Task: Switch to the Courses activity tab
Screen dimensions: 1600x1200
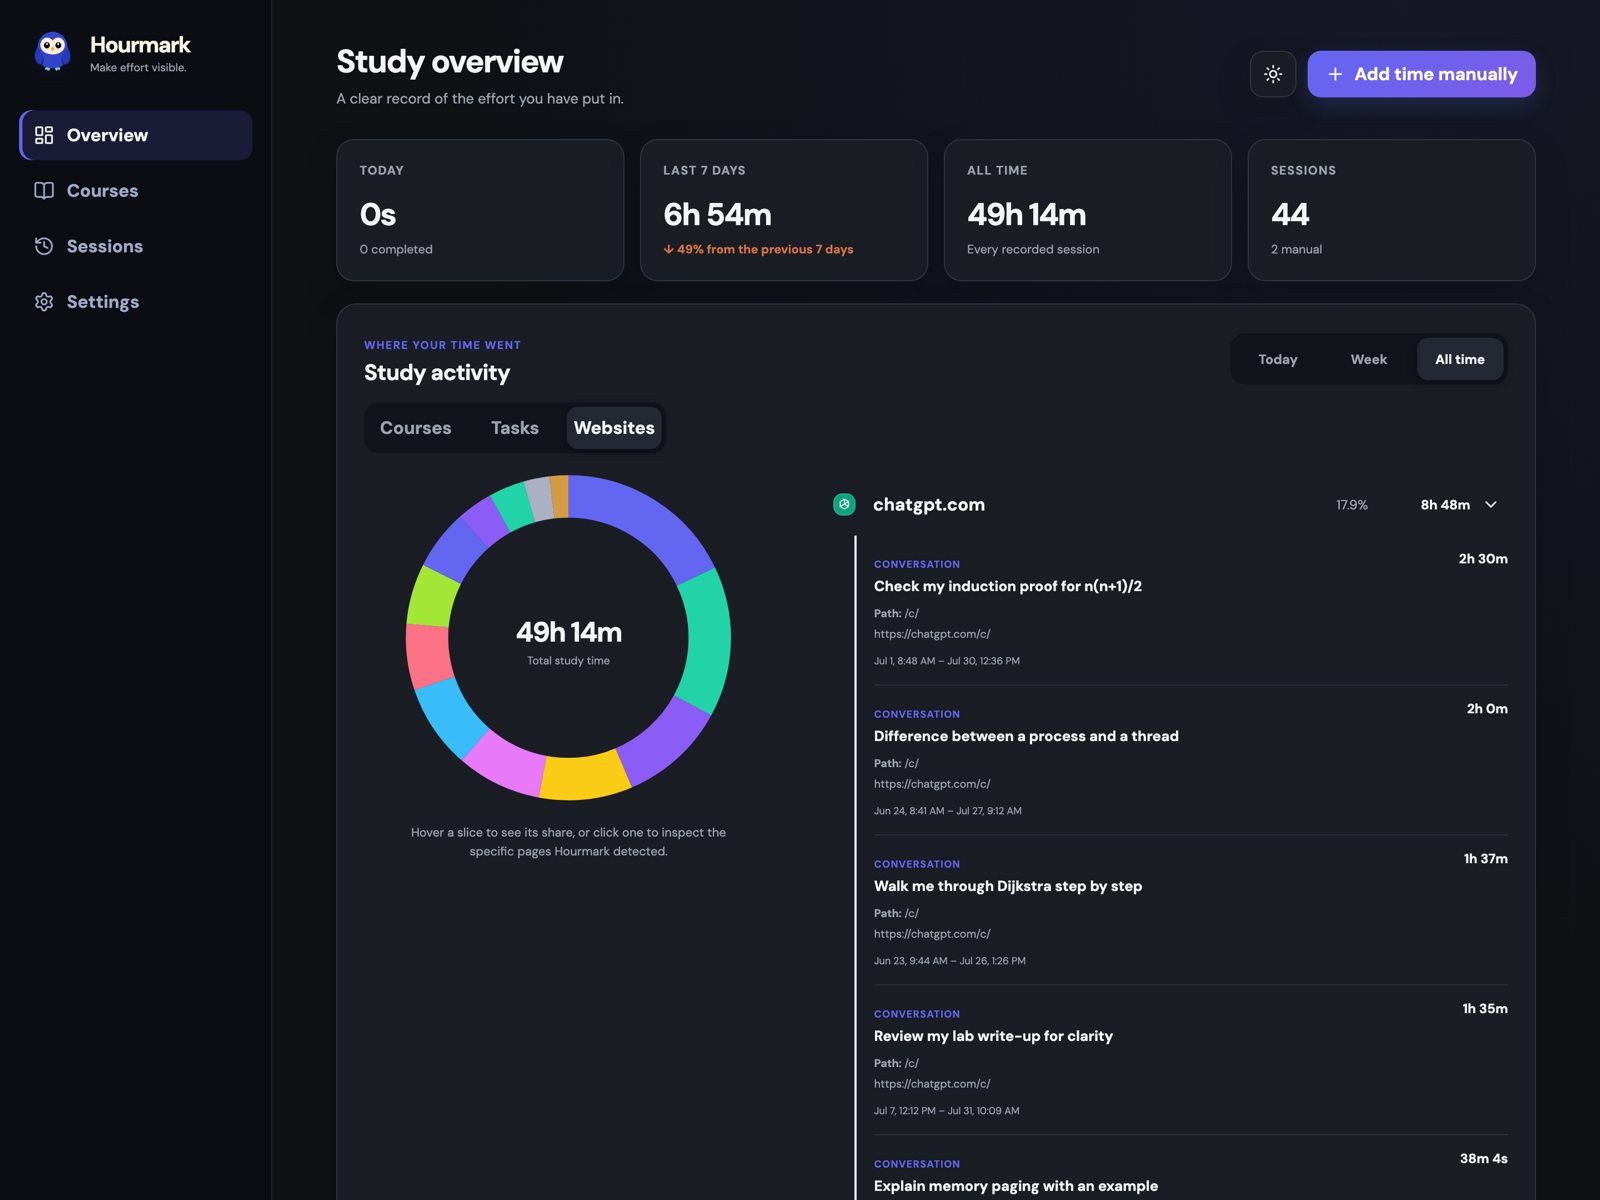Action: (x=415, y=428)
